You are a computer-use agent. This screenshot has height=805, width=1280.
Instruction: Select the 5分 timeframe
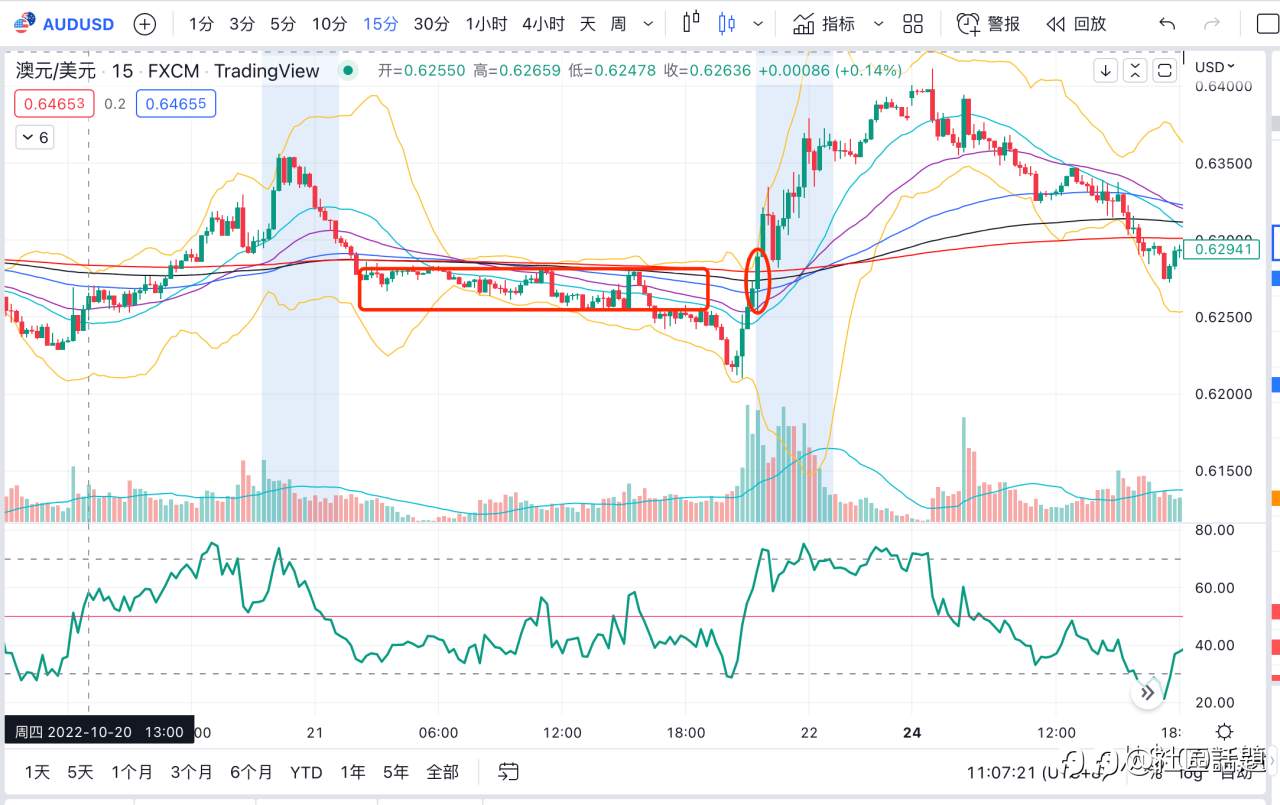tap(283, 24)
